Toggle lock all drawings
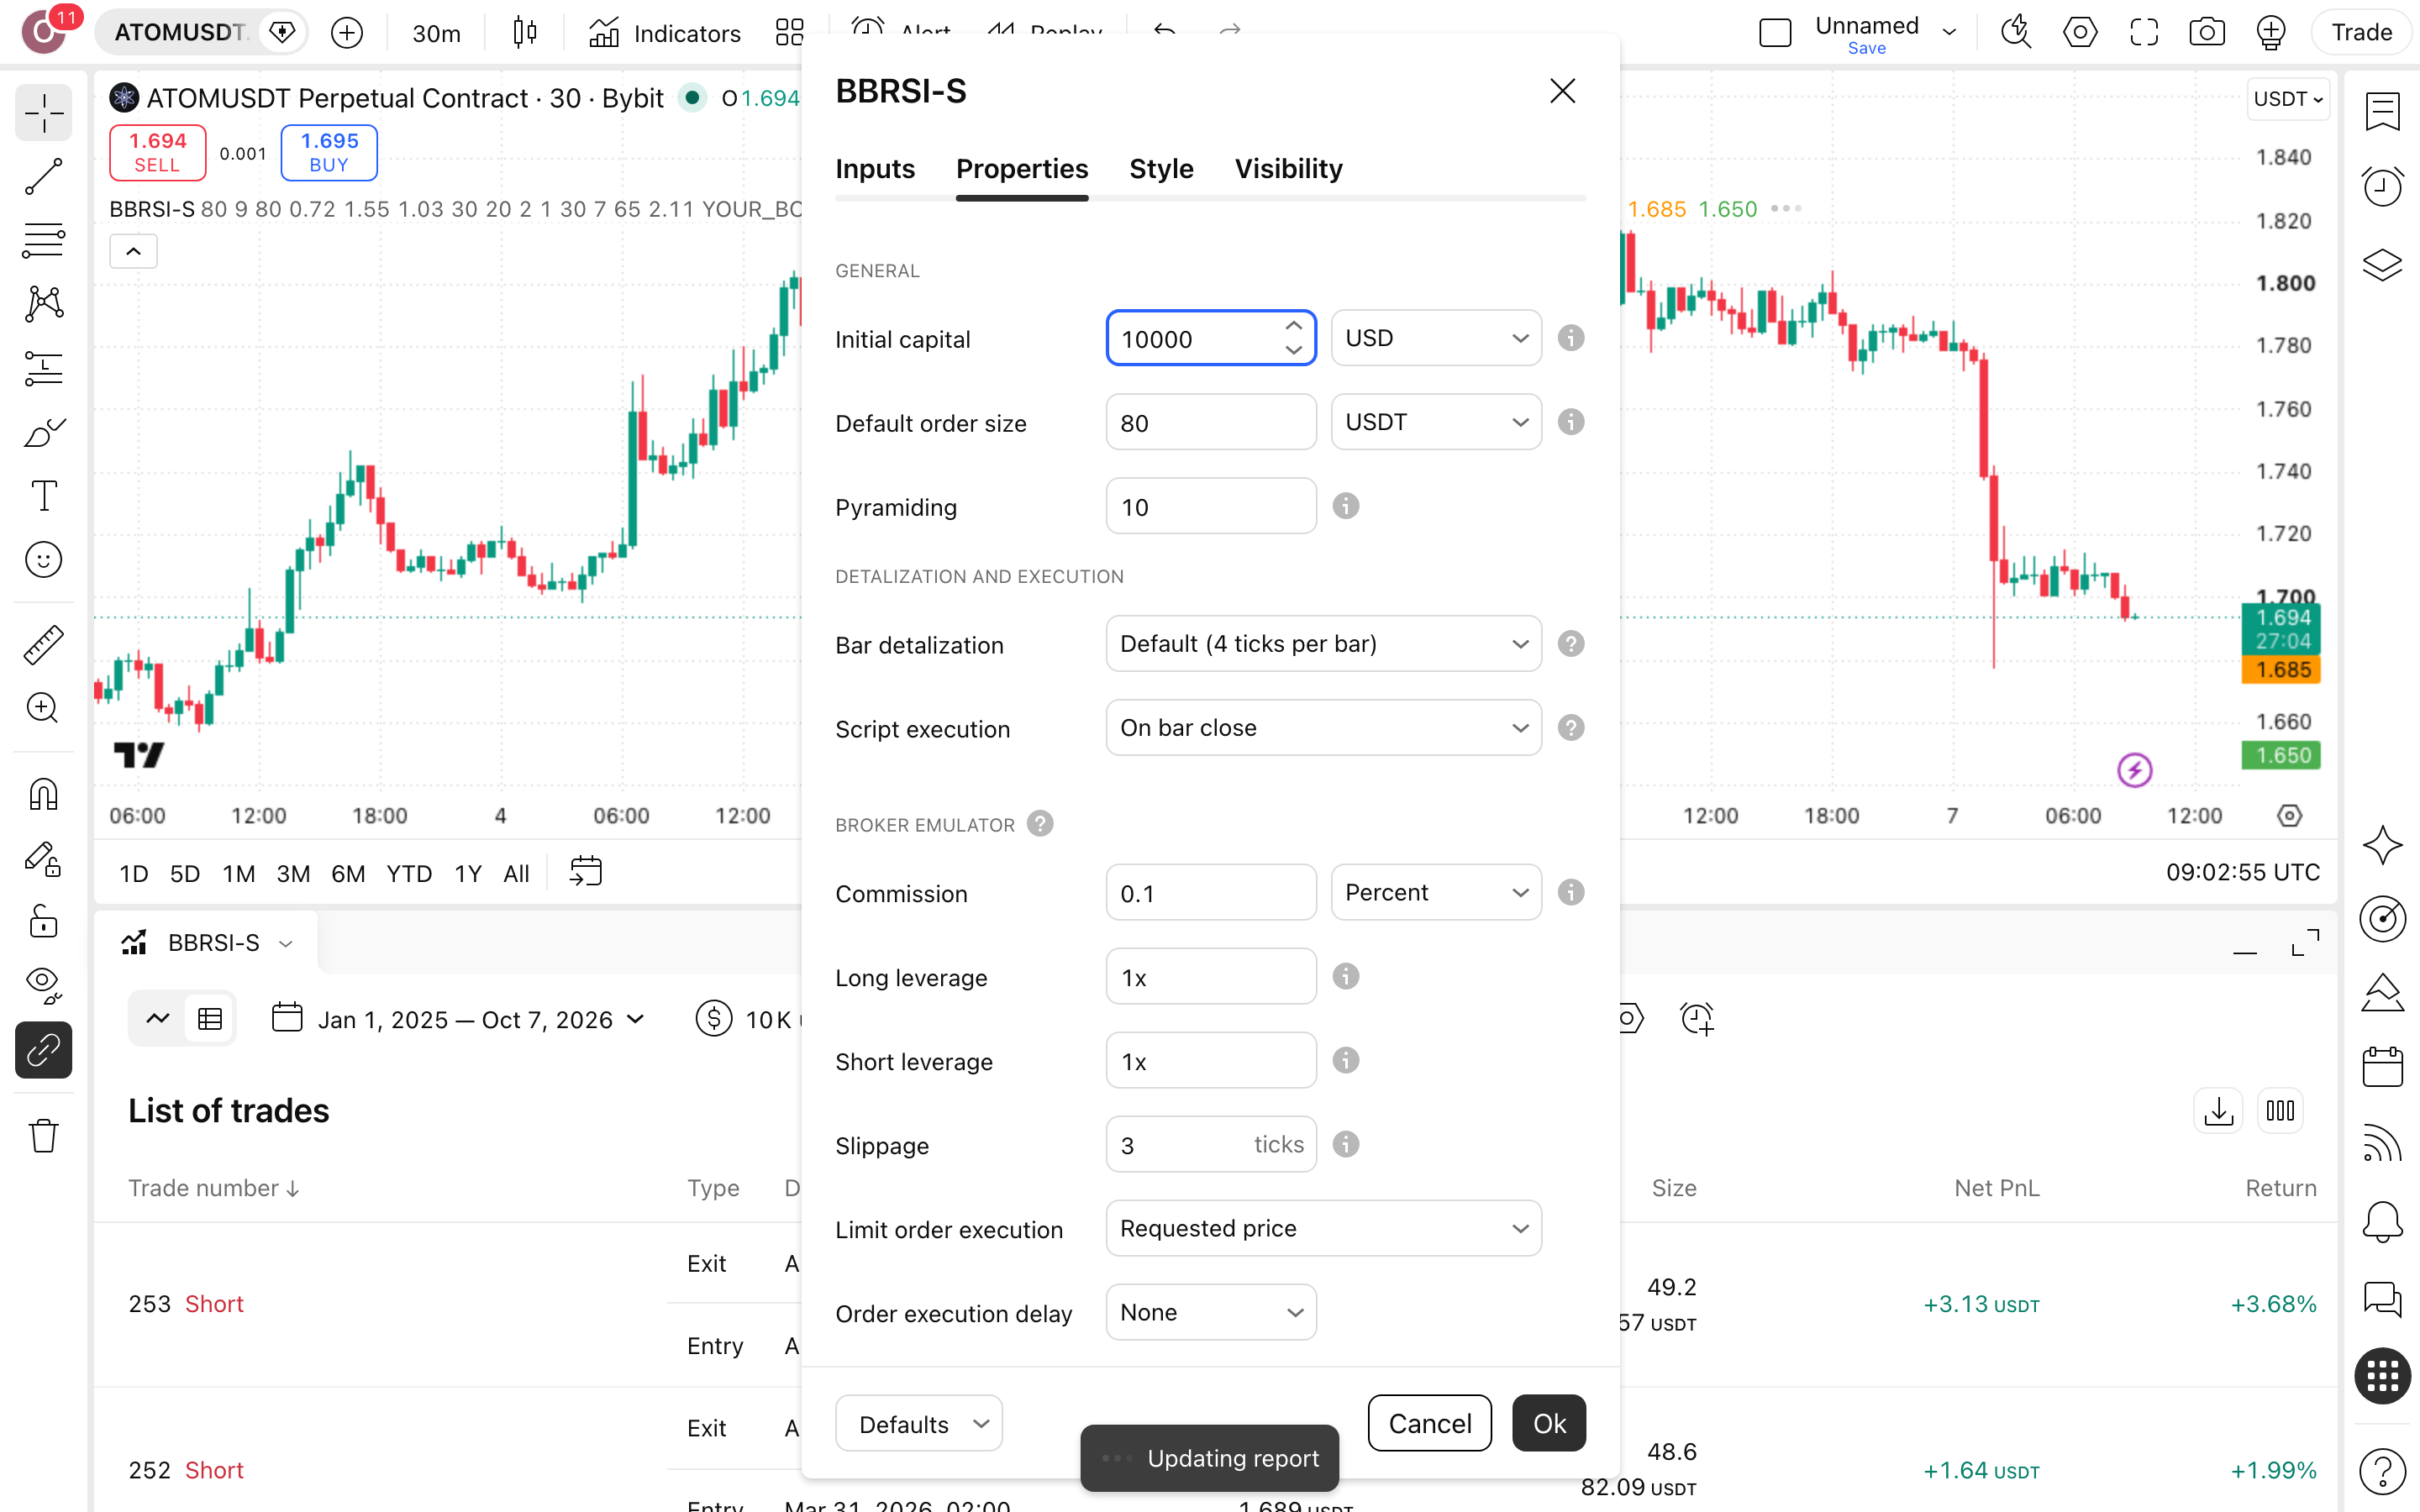The height and width of the screenshot is (1512, 2420). click(43, 921)
